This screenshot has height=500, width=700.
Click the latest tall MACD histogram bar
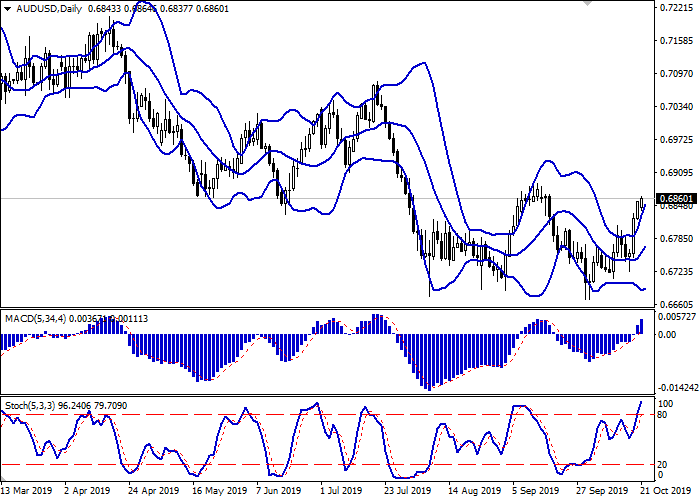(x=641, y=326)
